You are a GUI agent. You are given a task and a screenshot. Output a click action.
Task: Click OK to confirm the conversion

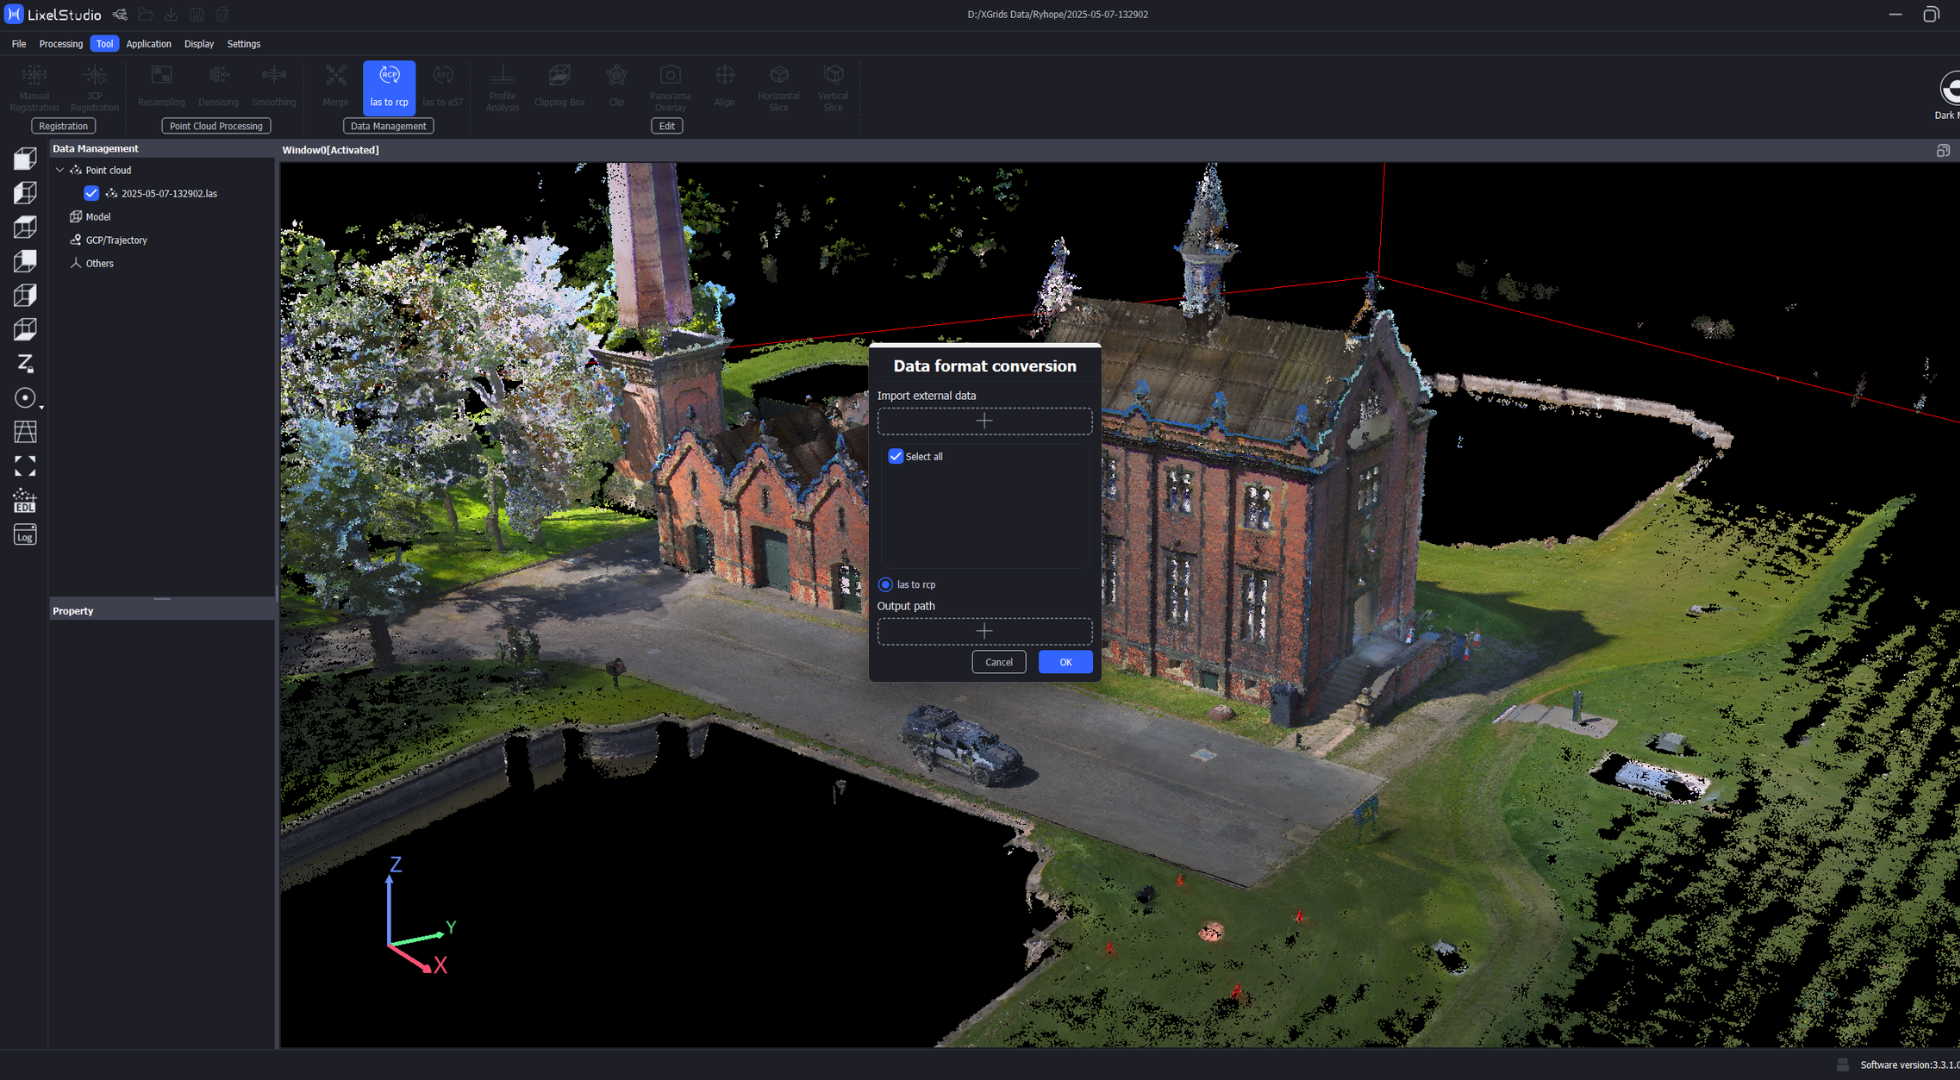1065,661
